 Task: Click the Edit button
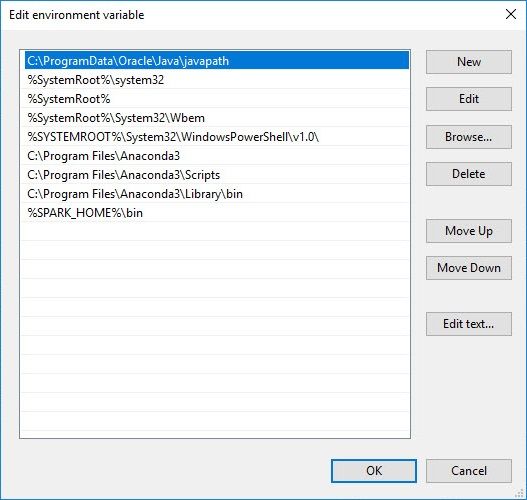point(469,99)
